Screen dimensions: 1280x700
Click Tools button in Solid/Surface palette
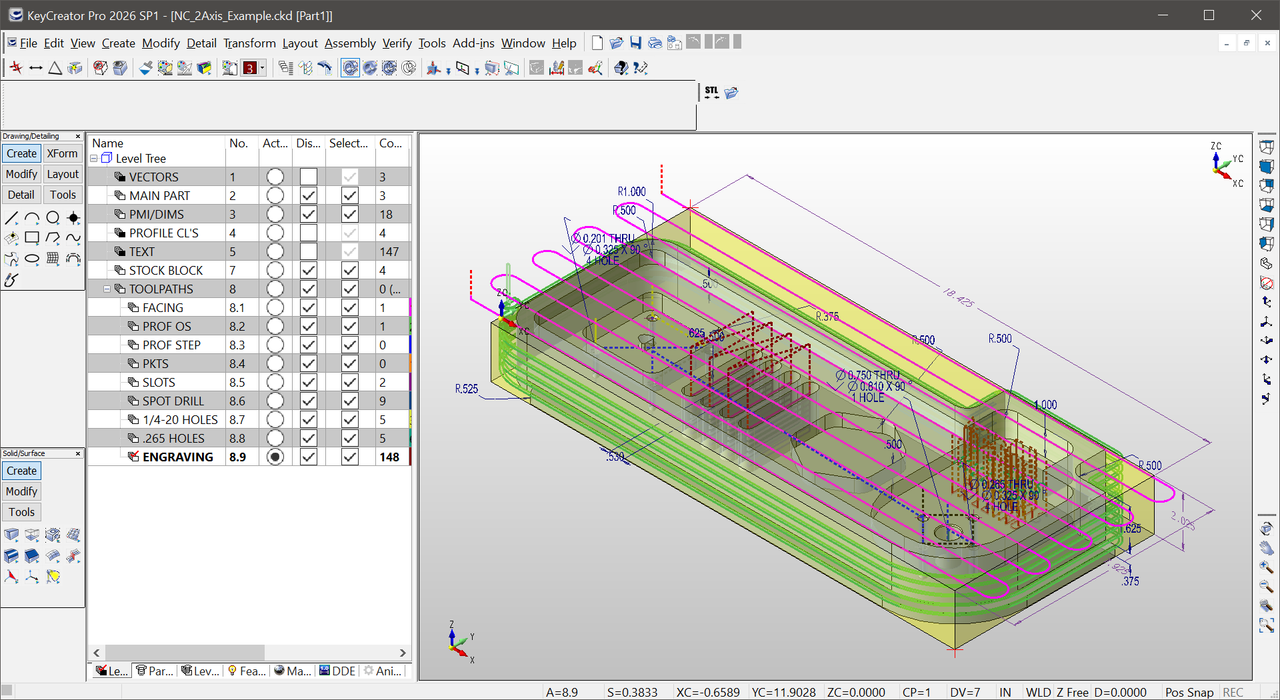[21, 512]
